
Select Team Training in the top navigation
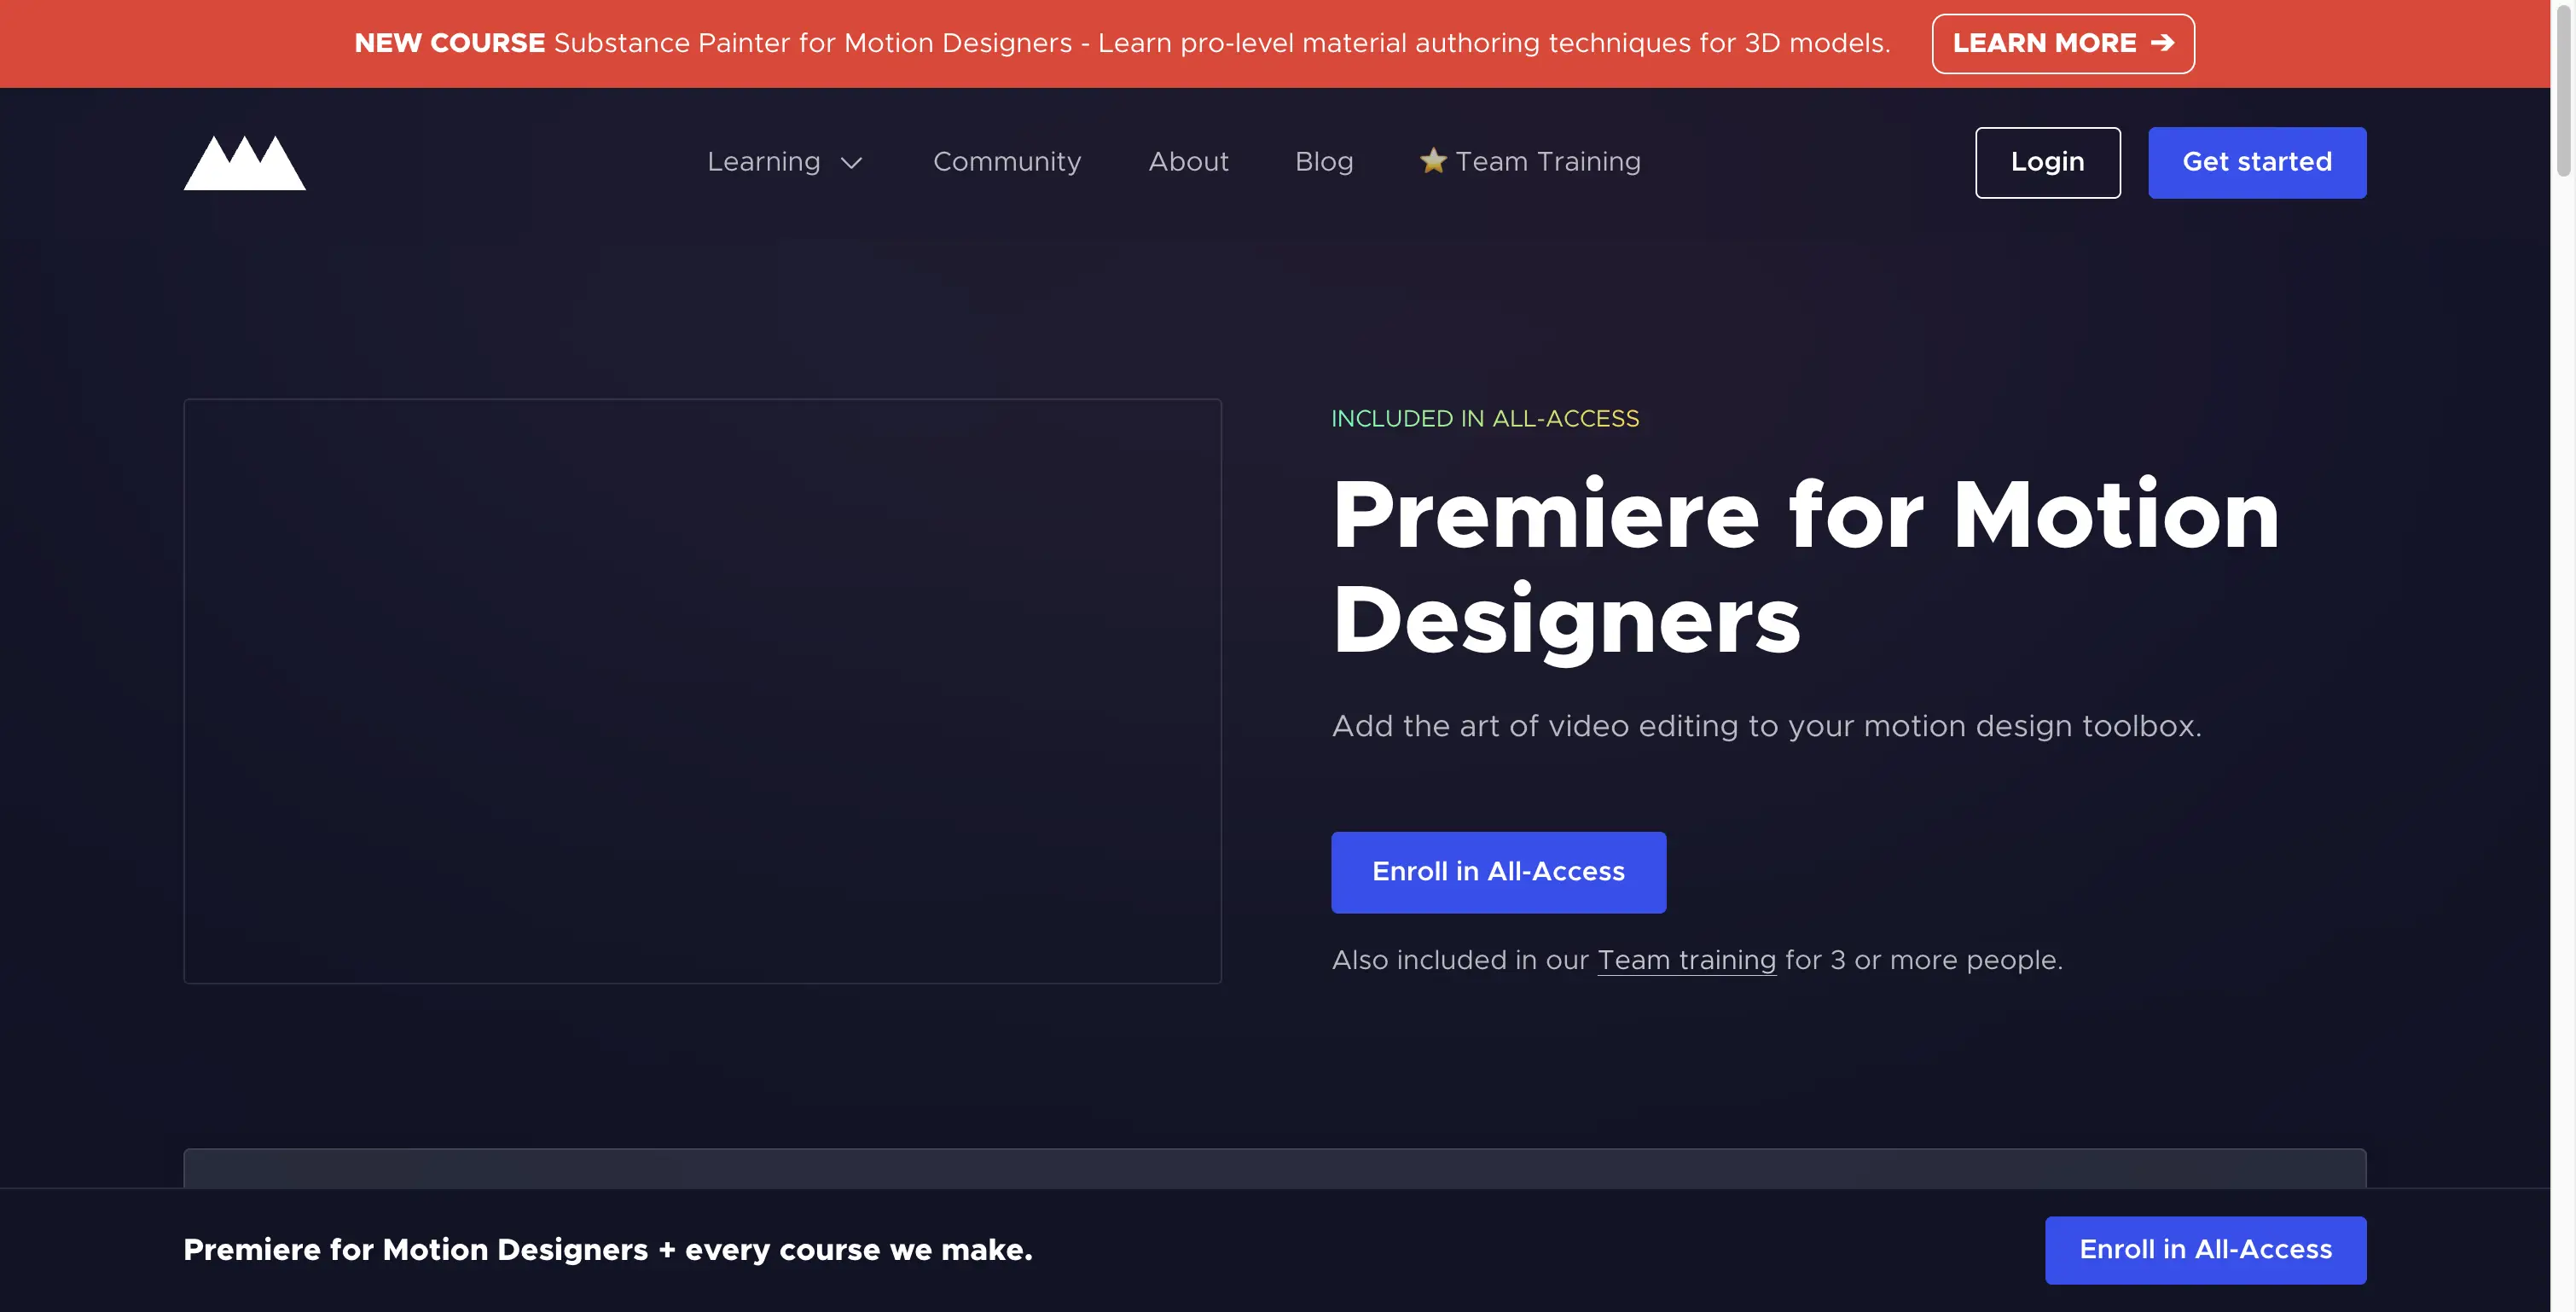[x=1547, y=162]
